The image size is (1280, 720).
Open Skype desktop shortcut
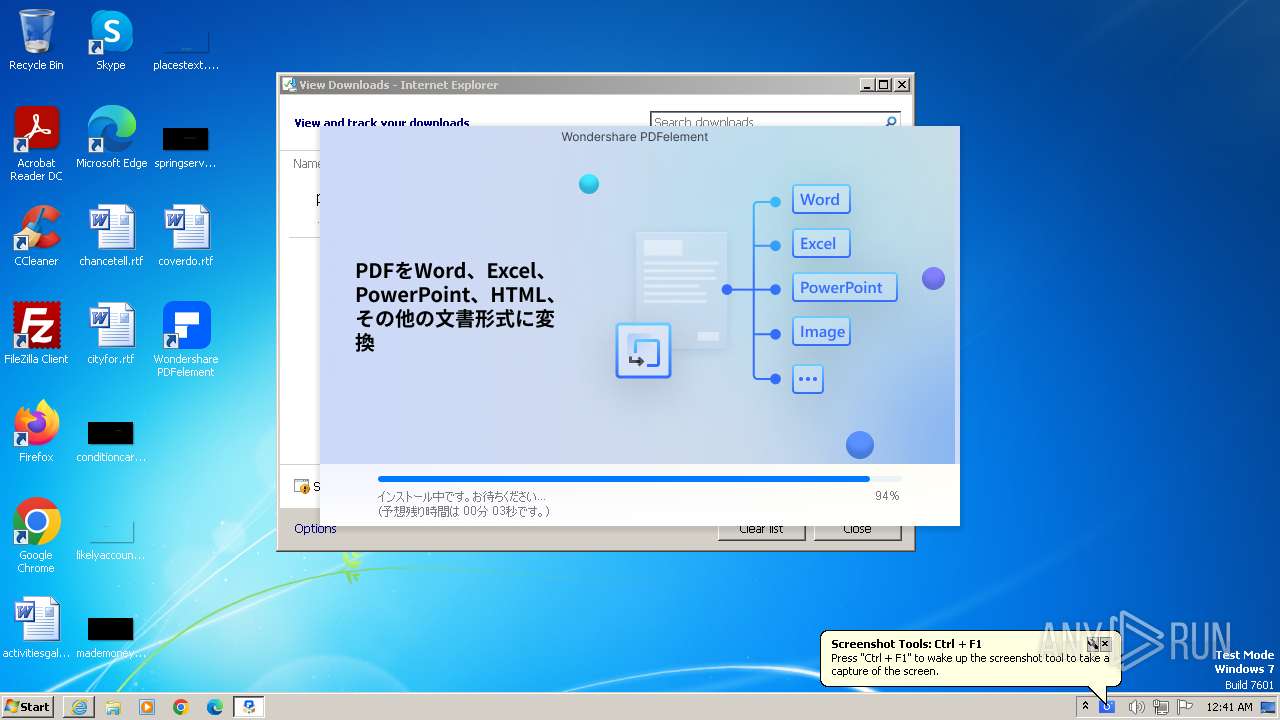pyautogui.click(x=111, y=40)
